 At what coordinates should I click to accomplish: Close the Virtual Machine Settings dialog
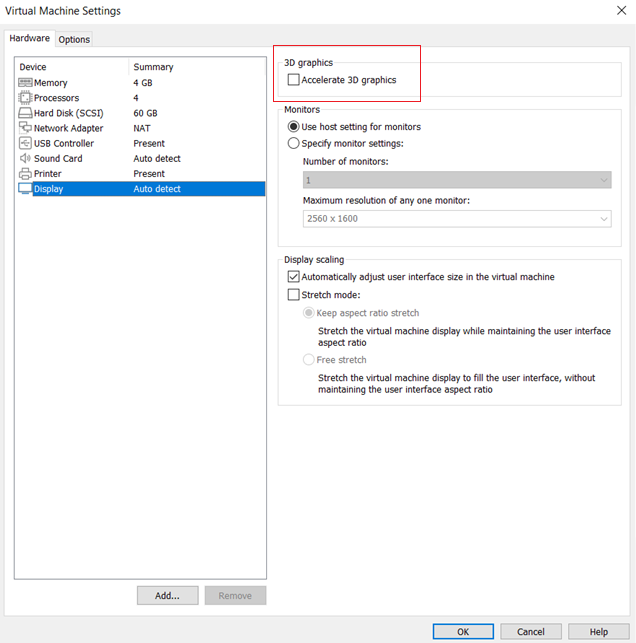tap(622, 11)
